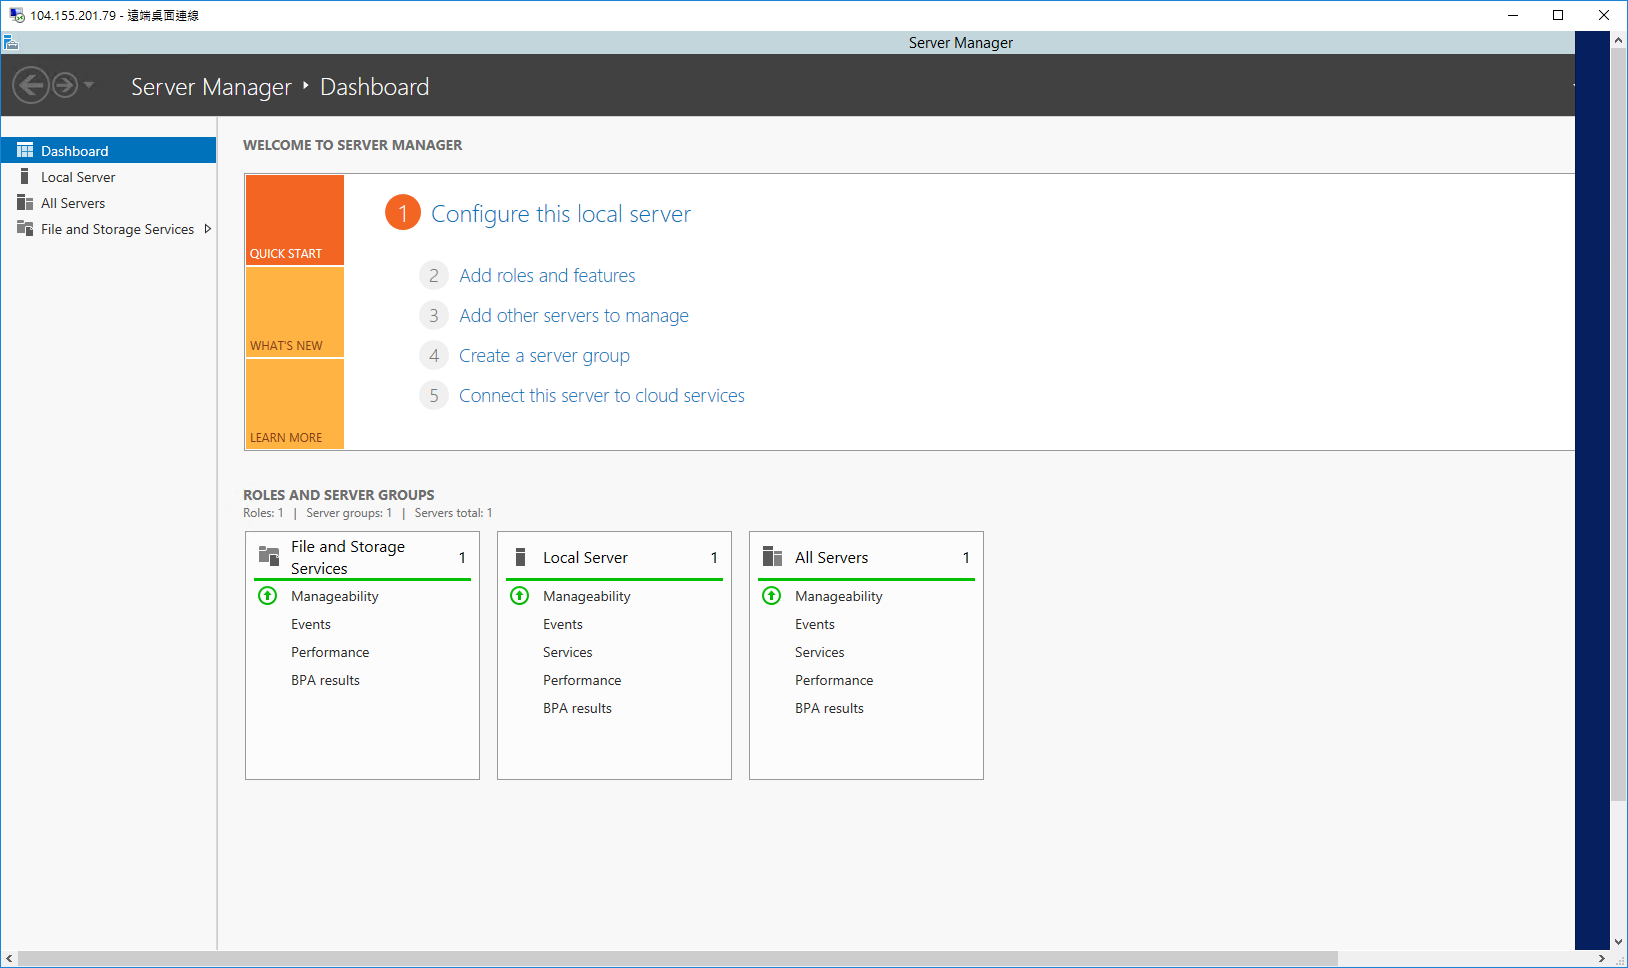
Task: Open the navigation history dropdown arrow
Action: tap(89, 85)
